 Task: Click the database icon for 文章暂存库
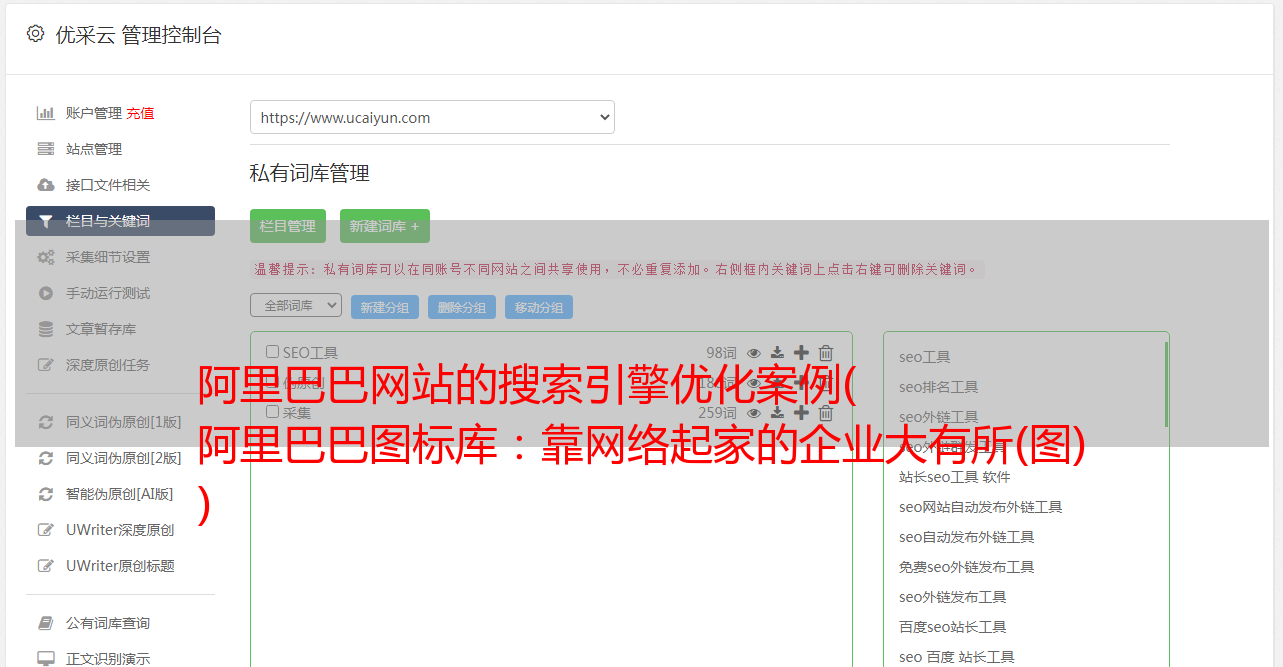click(46, 329)
